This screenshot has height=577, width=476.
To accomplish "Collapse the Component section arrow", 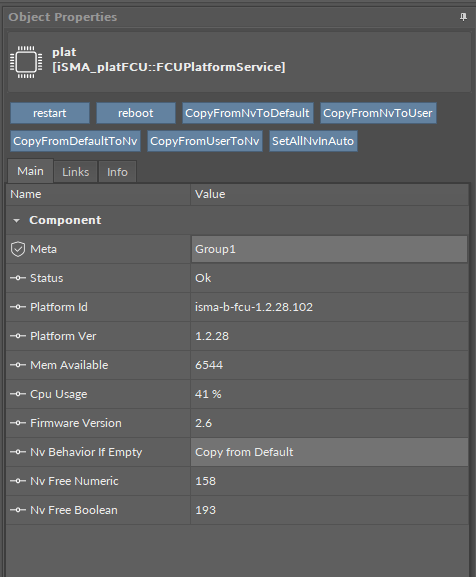I will pos(16,220).
